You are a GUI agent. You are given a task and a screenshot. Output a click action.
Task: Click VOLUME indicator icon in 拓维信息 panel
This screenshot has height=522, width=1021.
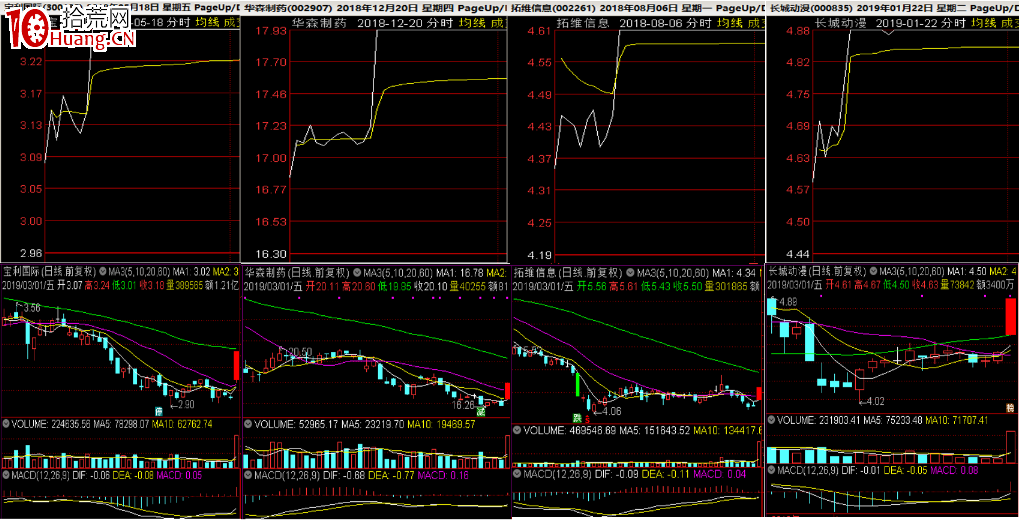[x=517, y=431]
